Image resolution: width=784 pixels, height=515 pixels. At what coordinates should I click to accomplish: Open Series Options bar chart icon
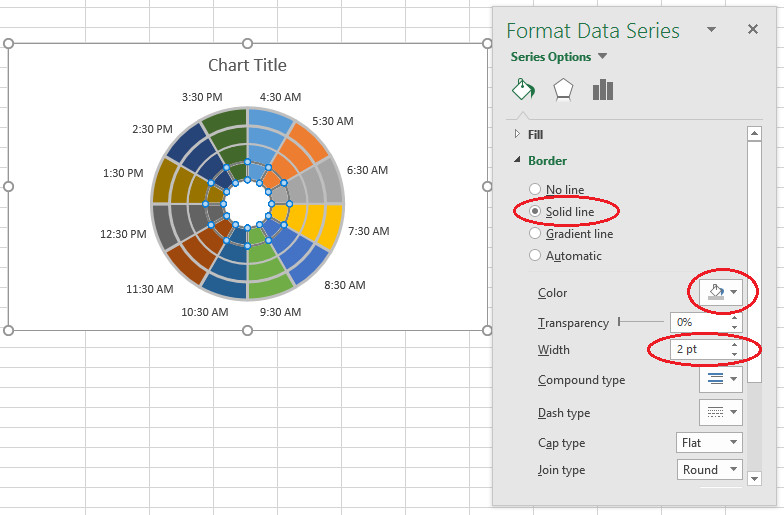(x=602, y=90)
